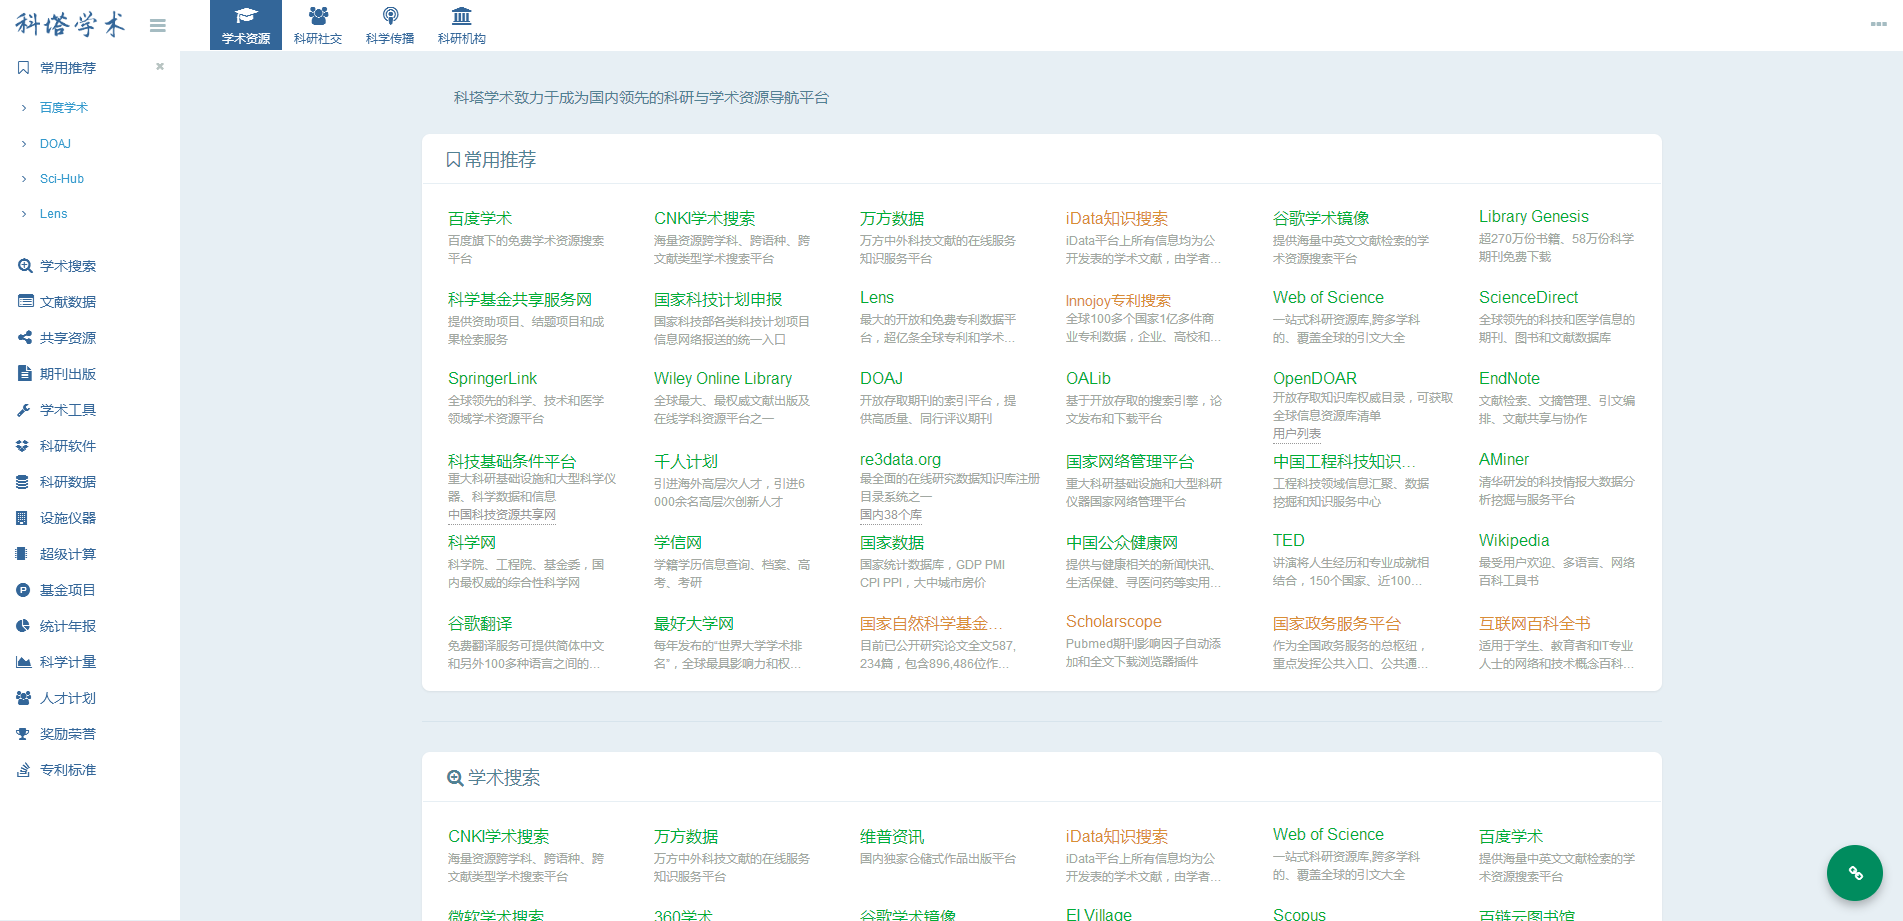This screenshot has height=921, width=1903.
Task: Open the Library Genesis link
Action: click(1533, 216)
